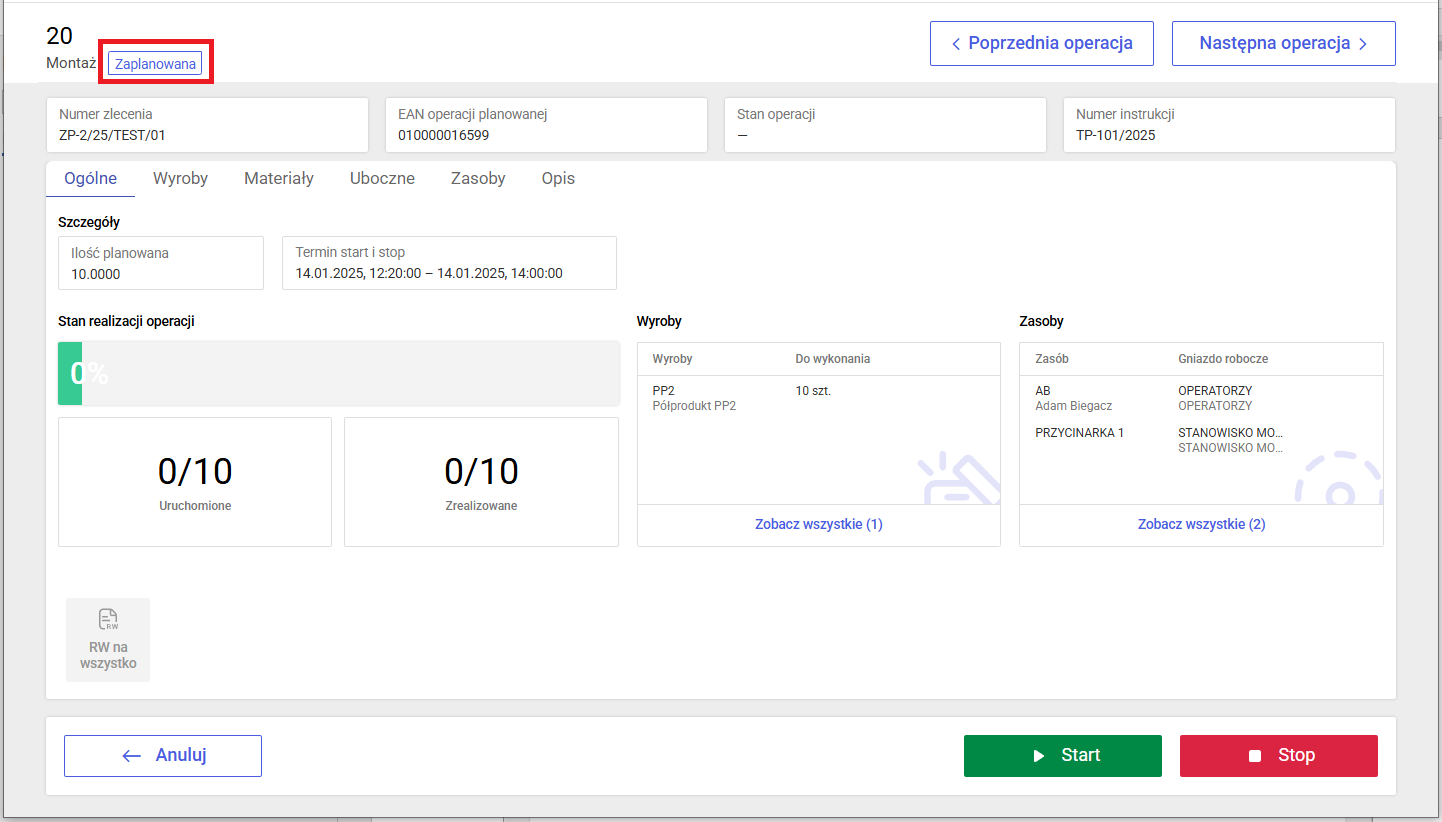
Task: Click the Zaplanowana status badge
Action: point(156,64)
